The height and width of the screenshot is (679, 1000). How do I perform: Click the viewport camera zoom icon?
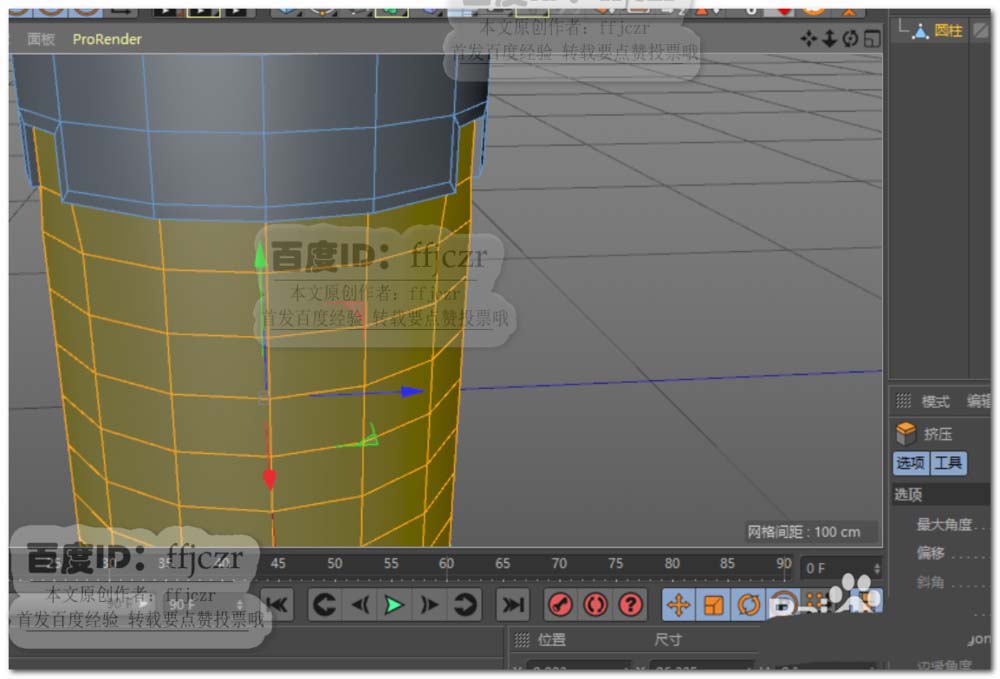click(x=829, y=39)
